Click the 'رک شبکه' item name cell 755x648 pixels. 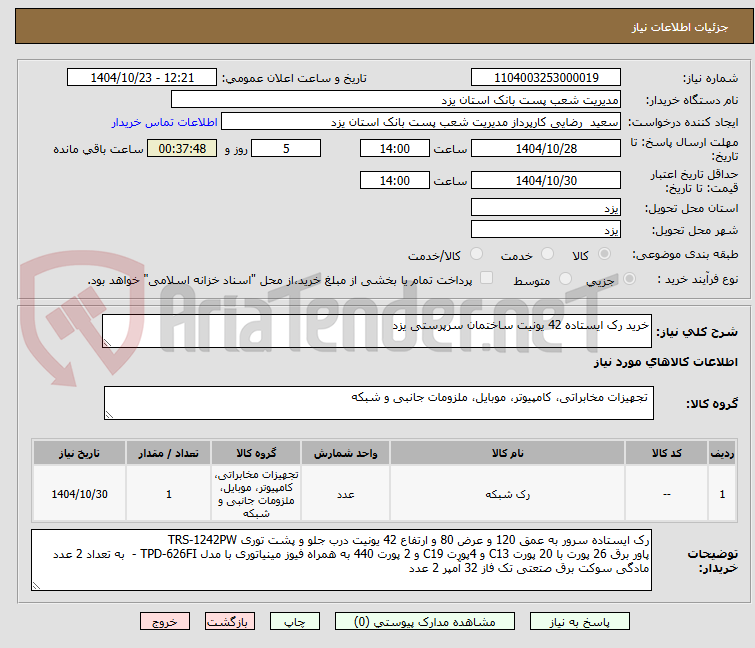(x=508, y=494)
